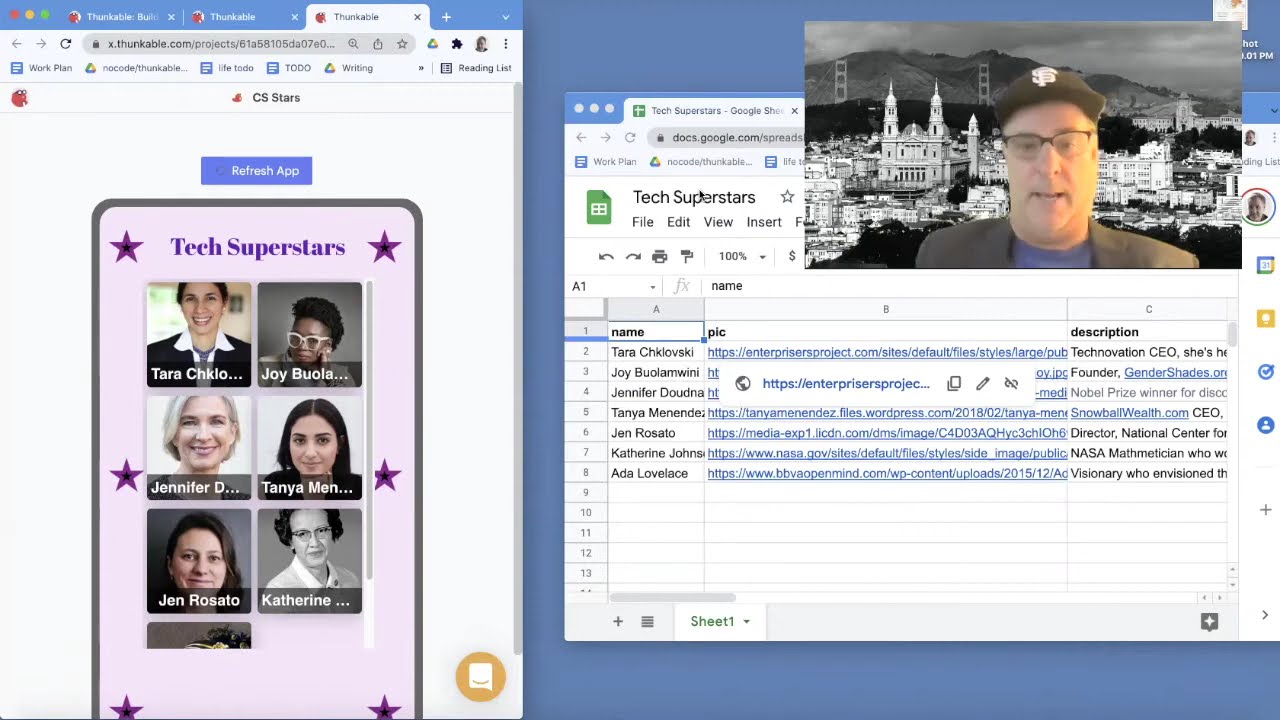
Task: Open the SnowballWealth.com link
Action: [x=1130, y=413]
